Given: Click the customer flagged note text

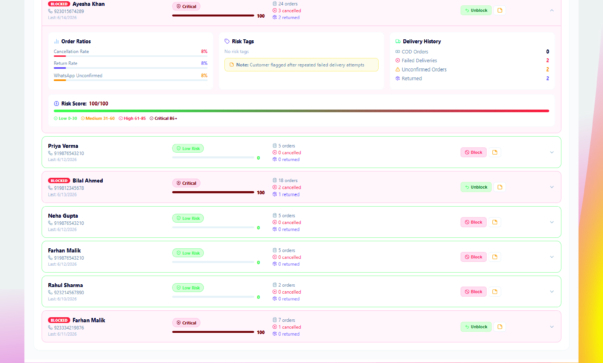Looking at the screenshot, I should [x=300, y=65].
